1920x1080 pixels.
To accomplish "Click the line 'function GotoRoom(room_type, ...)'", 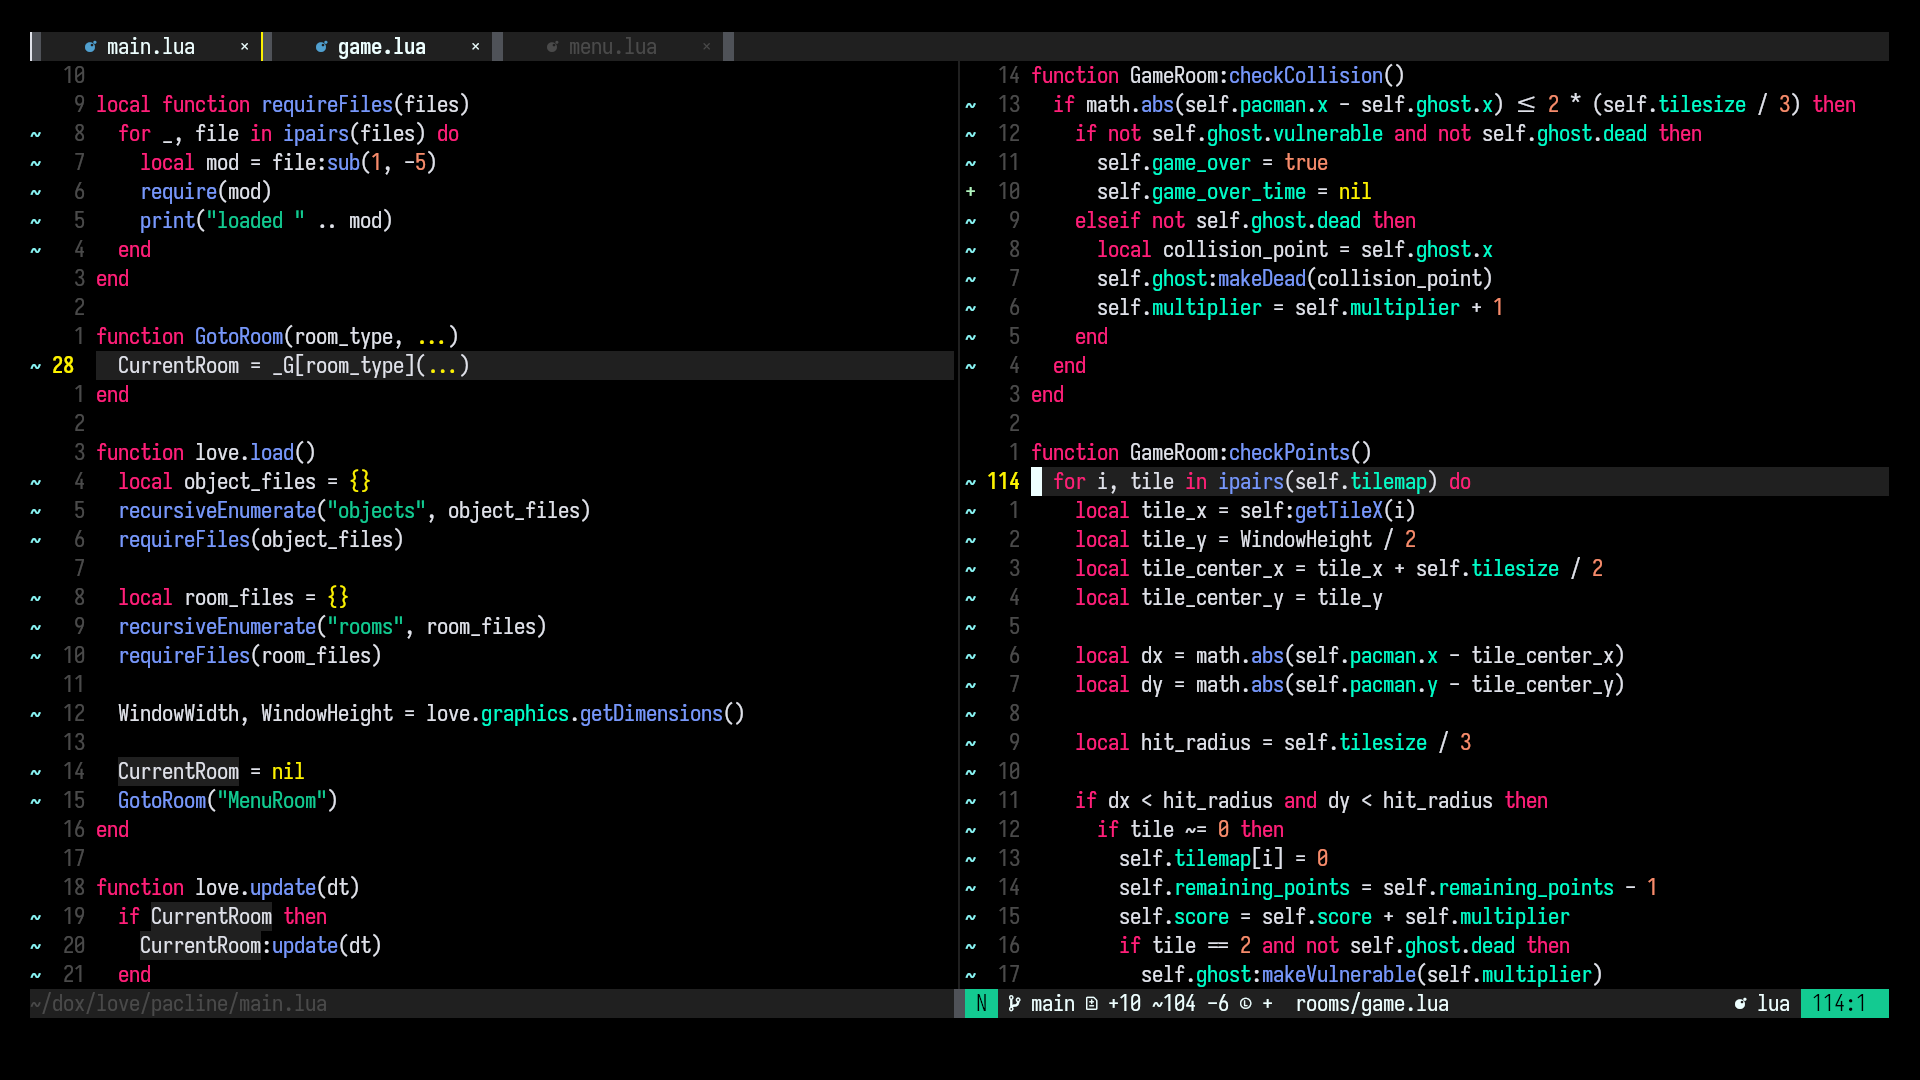I will 278,337.
